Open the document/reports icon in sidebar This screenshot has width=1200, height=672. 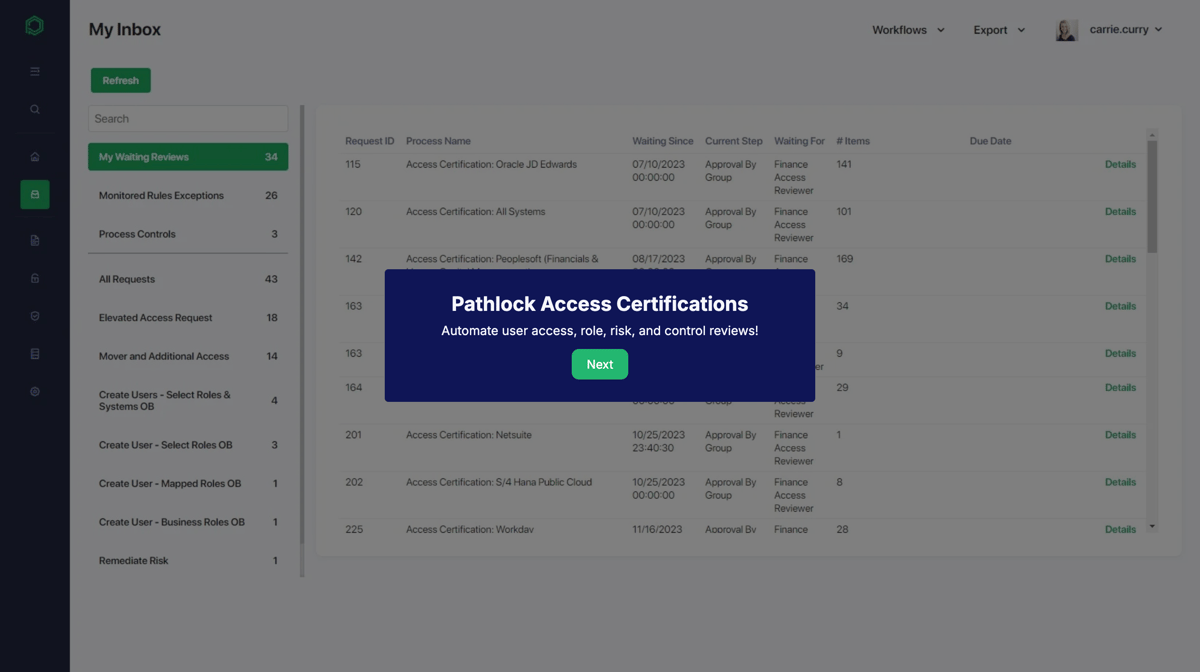click(x=35, y=241)
